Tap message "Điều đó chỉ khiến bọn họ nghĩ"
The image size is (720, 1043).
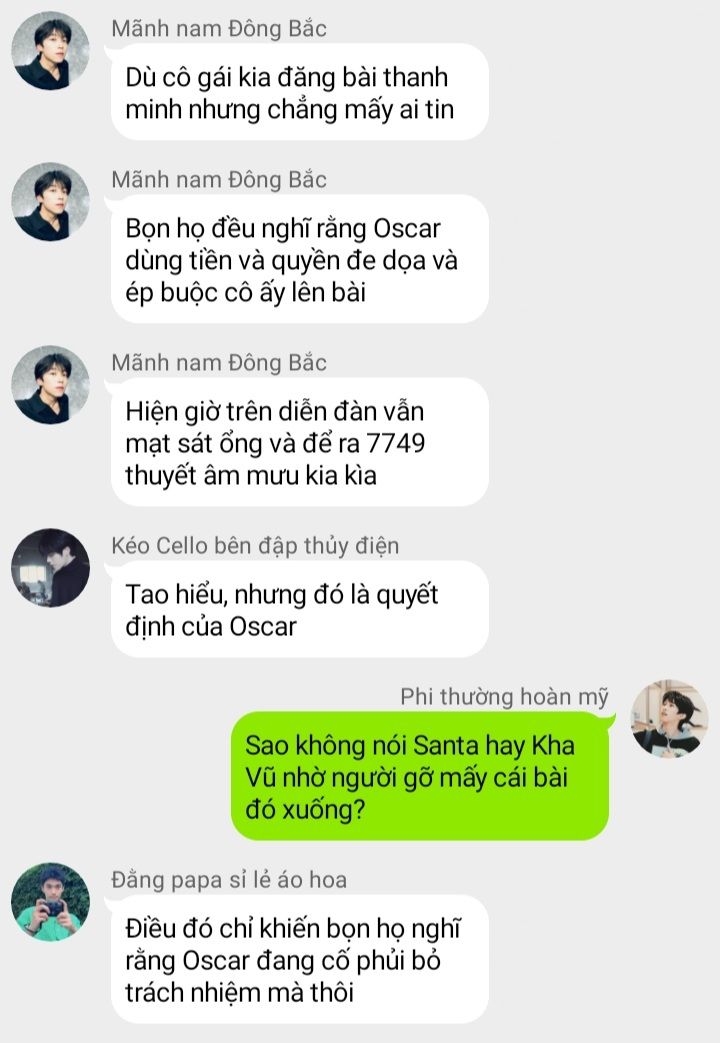tap(299, 959)
